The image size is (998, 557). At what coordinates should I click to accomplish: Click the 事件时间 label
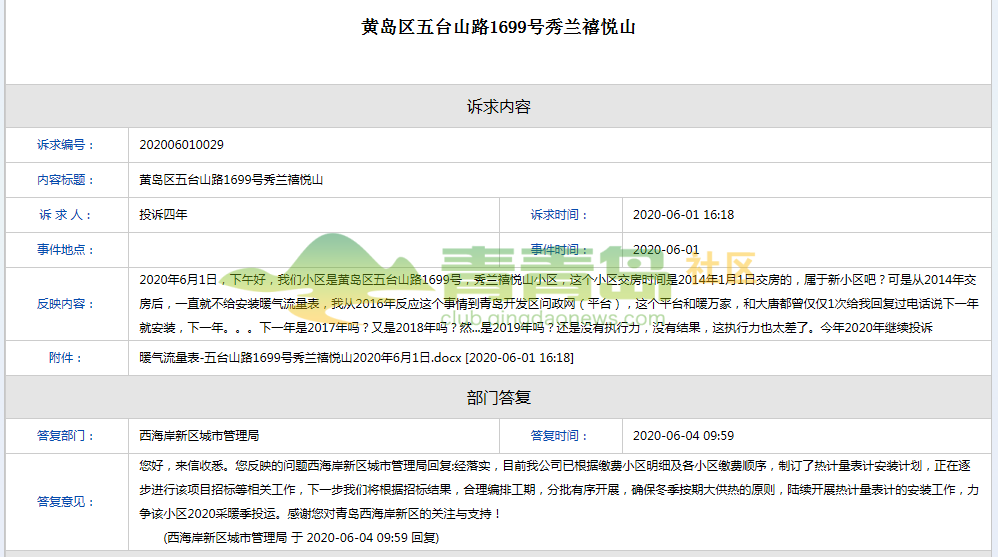click(x=559, y=250)
